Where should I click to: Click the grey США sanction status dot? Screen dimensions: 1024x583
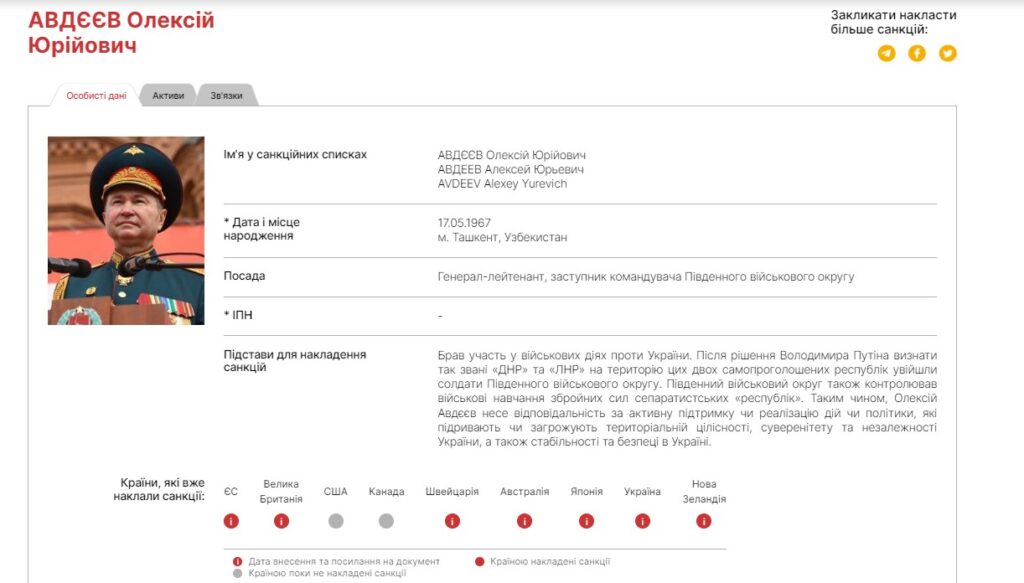click(336, 521)
